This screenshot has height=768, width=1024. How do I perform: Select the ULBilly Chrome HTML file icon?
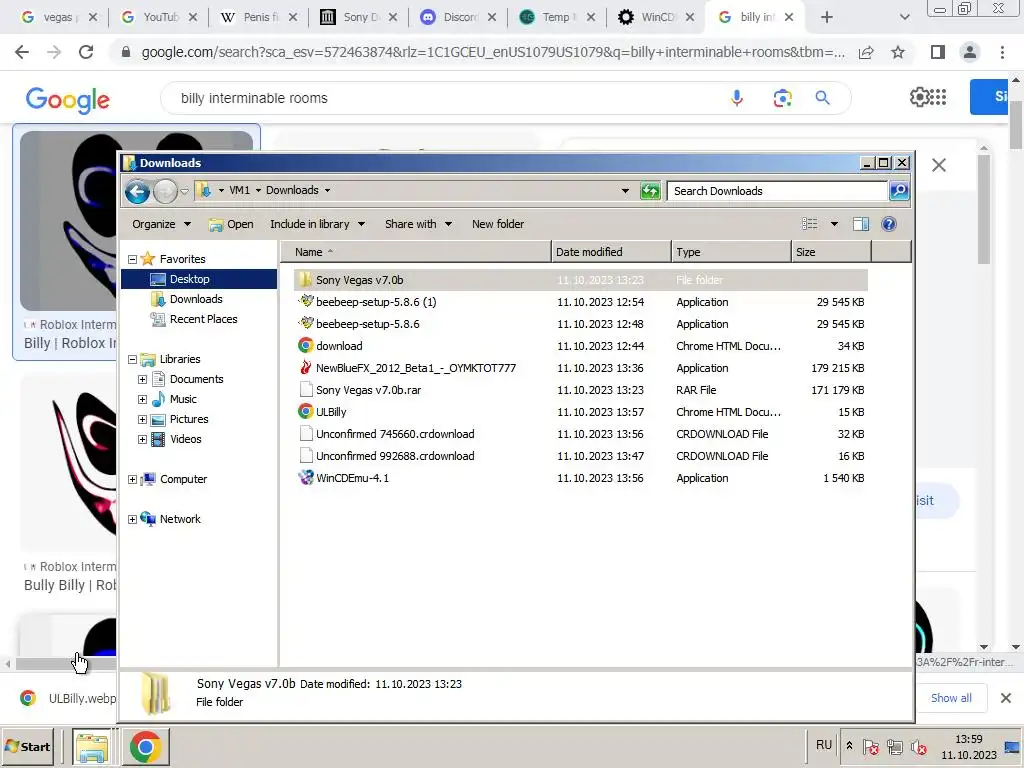[x=305, y=411]
